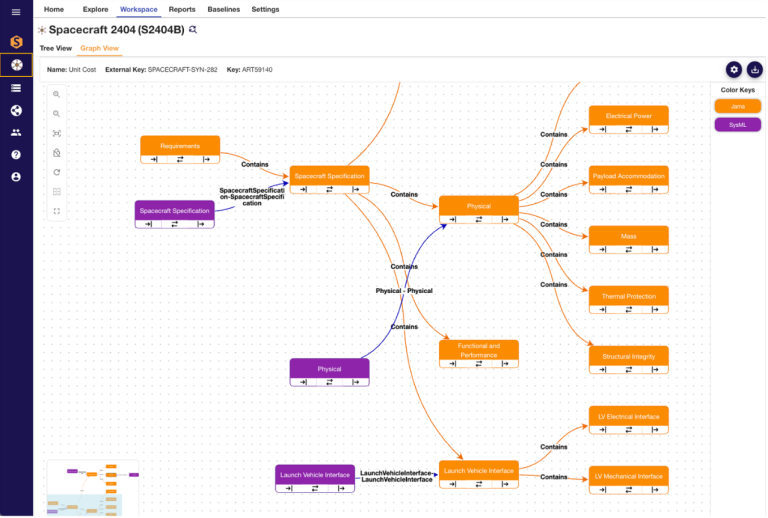The height and width of the screenshot is (518, 768).
Task: Click the refresh graph layout icon
Action: 57,172
